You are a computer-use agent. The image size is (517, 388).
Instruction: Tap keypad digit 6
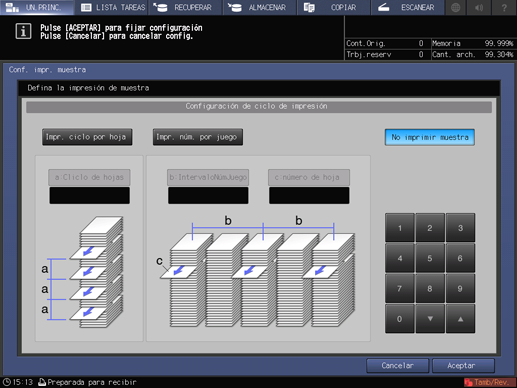460,258
